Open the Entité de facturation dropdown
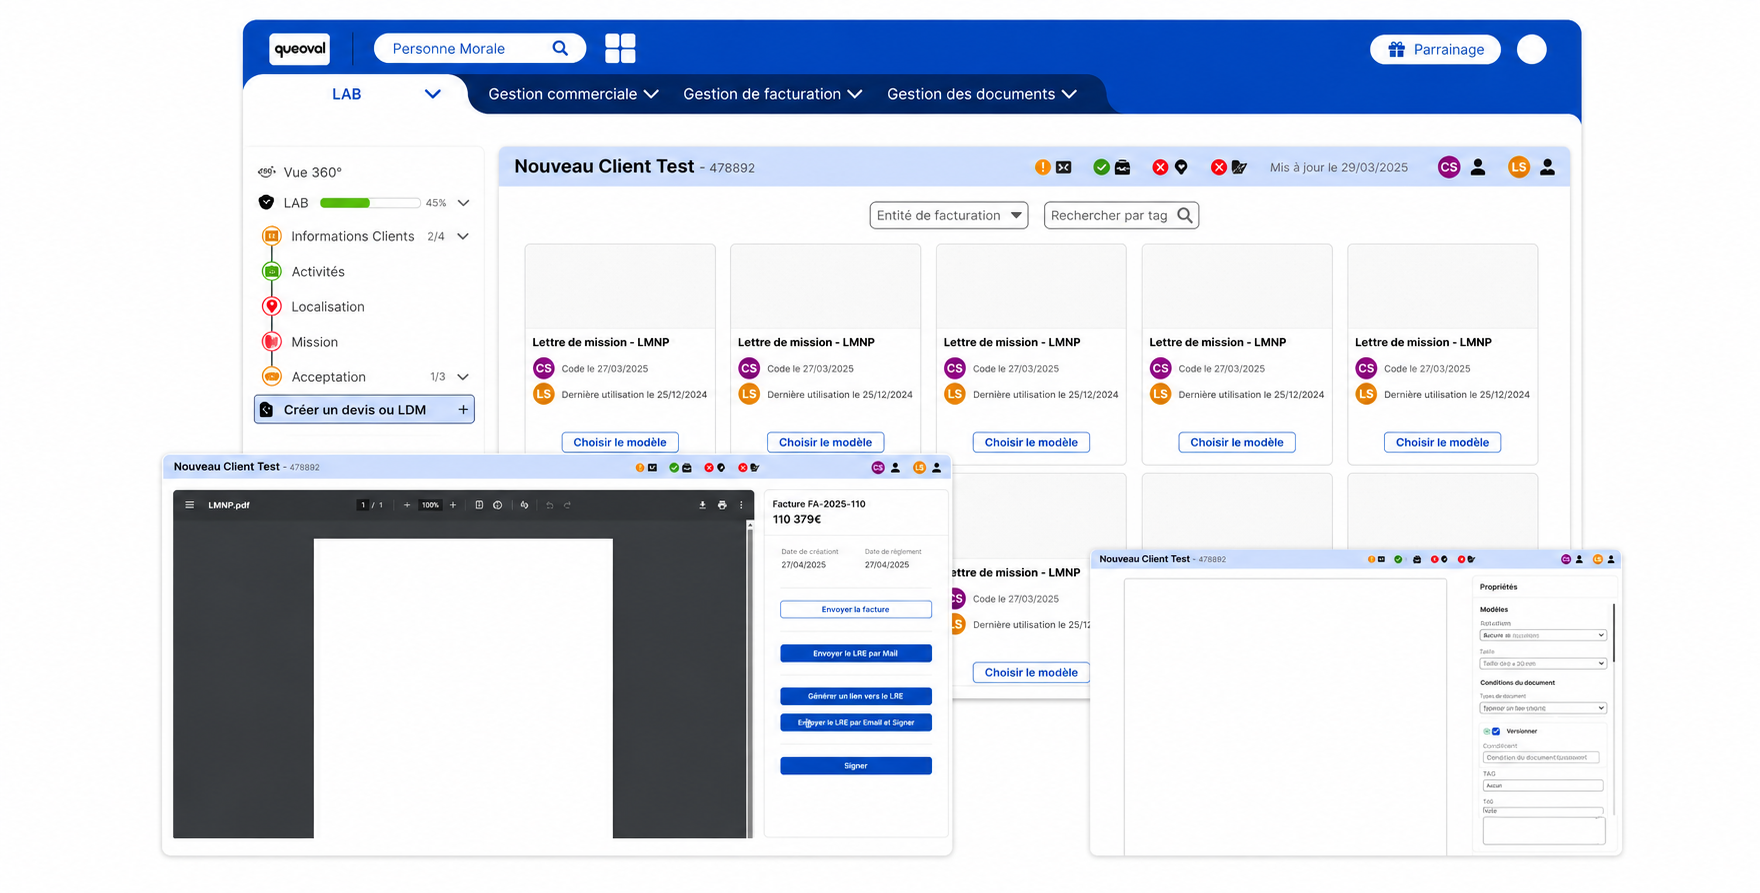This screenshot has width=1760, height=893. [949, 215]
